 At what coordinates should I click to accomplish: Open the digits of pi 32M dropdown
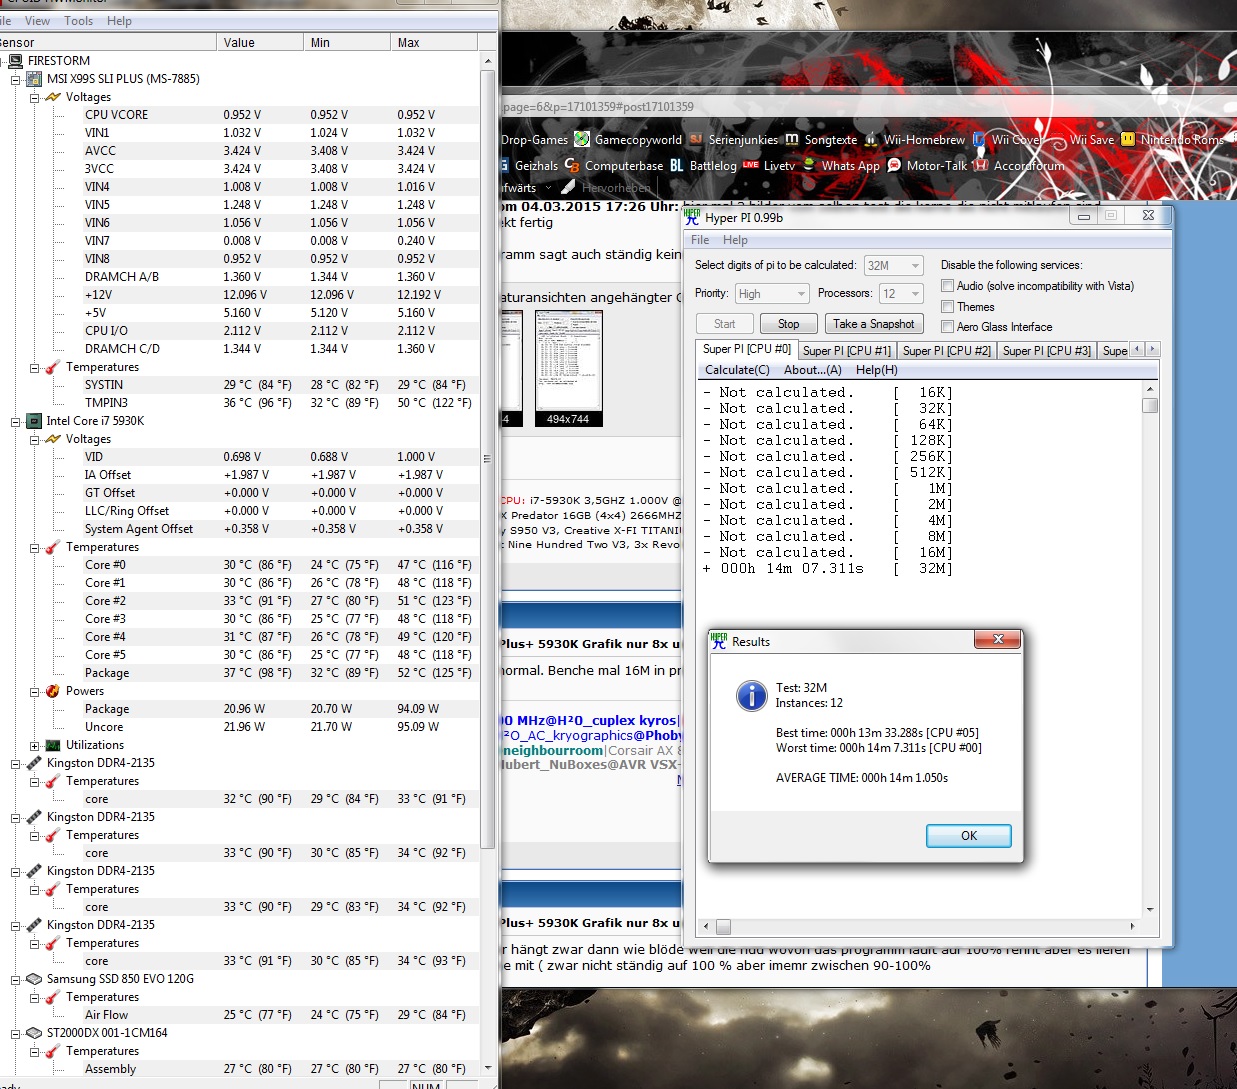click(893, 265)
